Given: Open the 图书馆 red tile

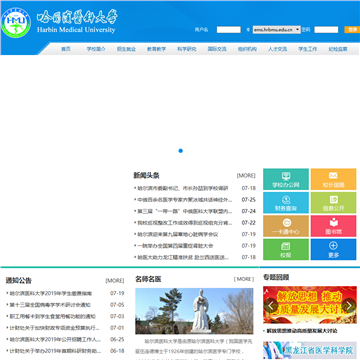Looking at the screenshot, I should click(x=333, y=226).
